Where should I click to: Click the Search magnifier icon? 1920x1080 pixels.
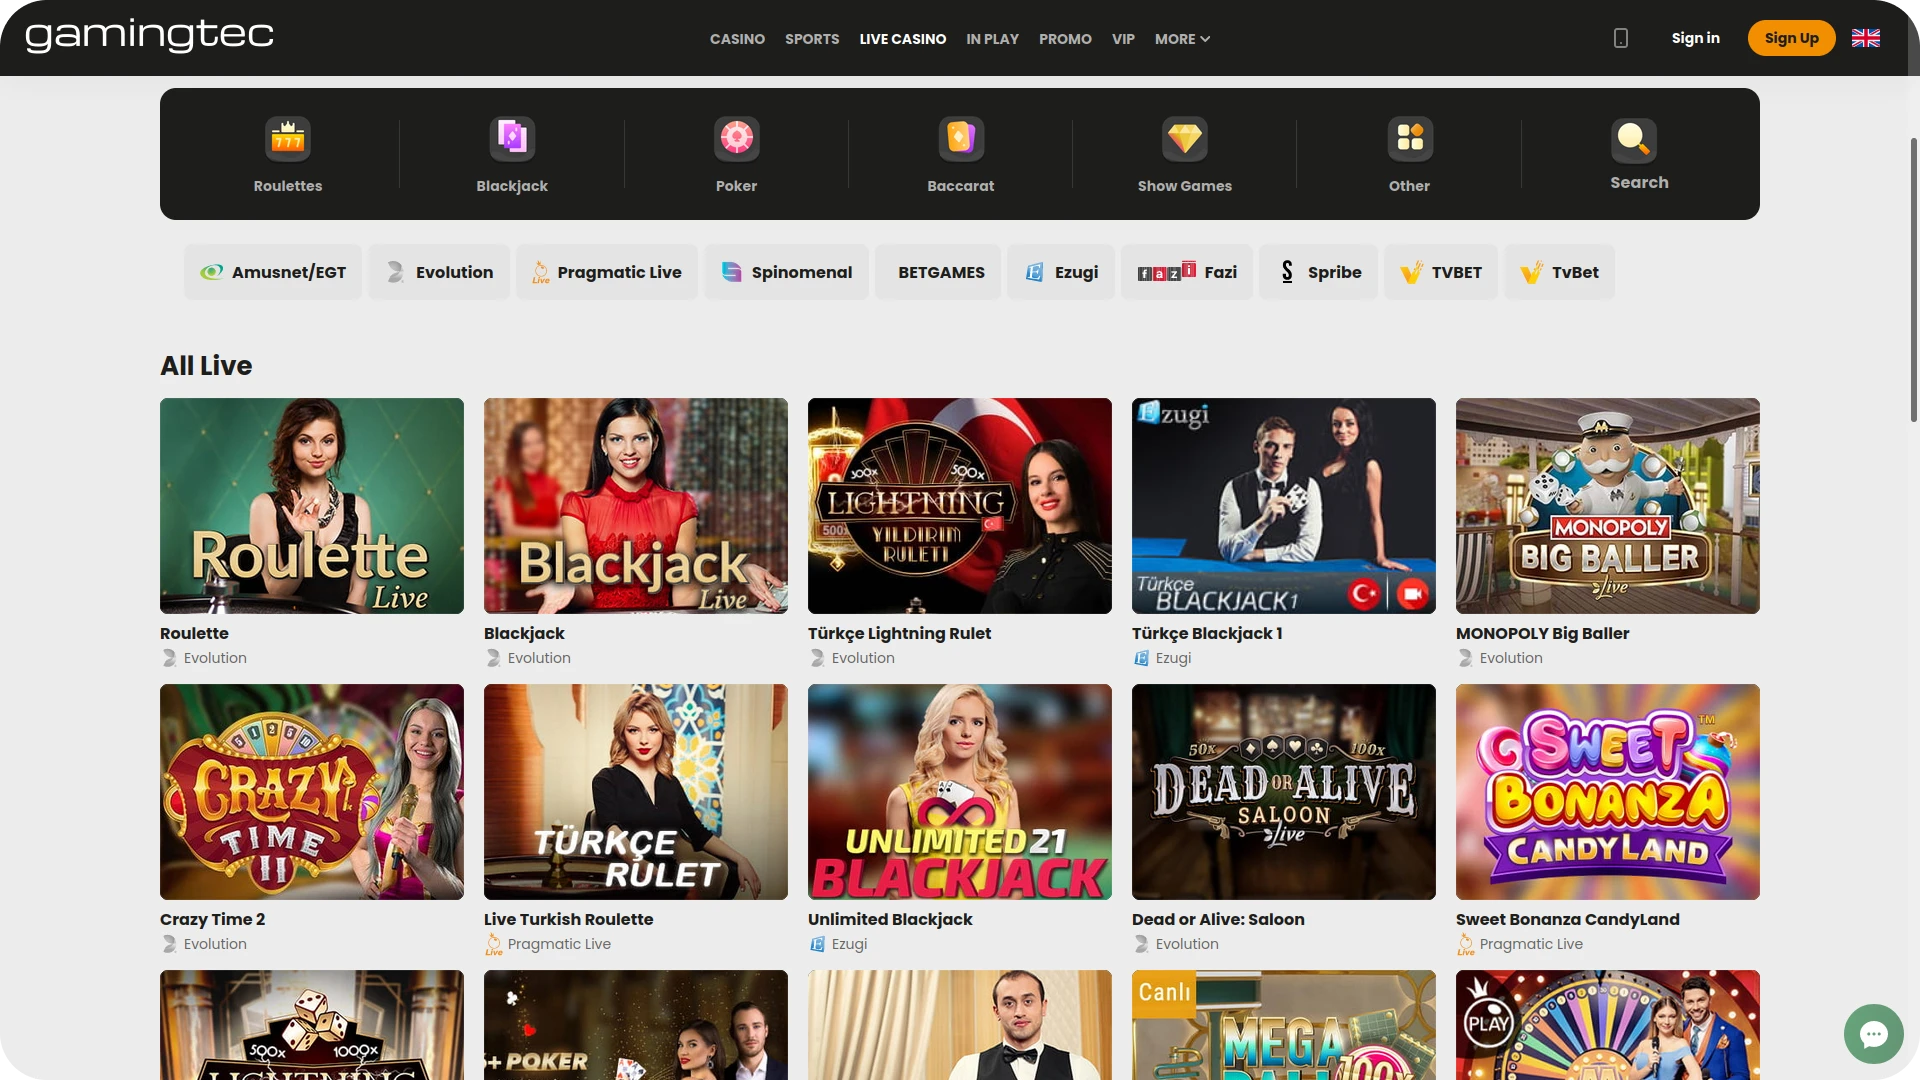[1633, 138]
